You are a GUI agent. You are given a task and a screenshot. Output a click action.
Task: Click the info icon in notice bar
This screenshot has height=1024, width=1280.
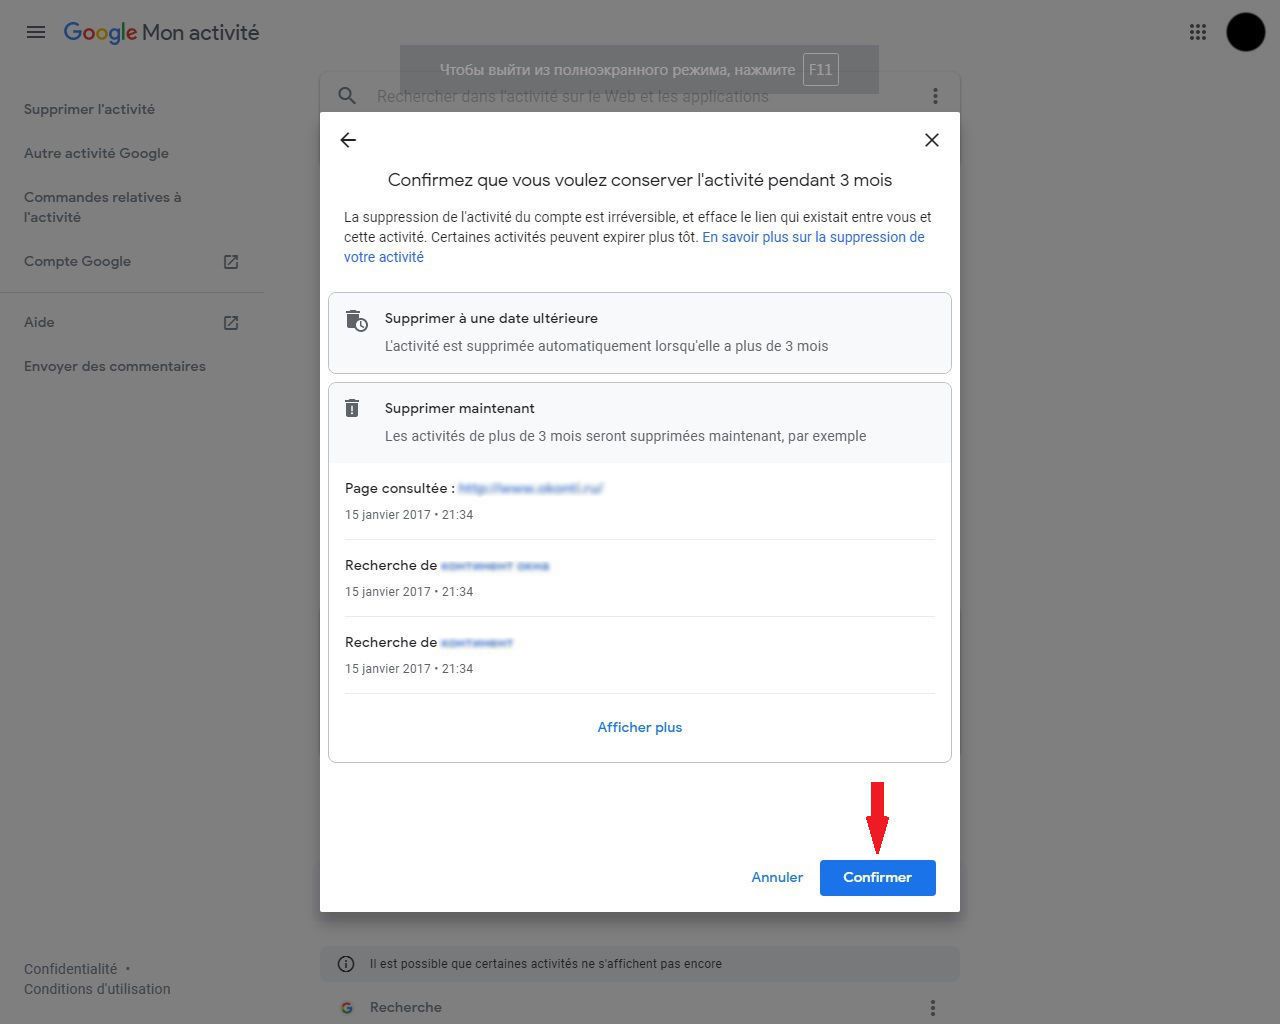pyautogui.click(x=346, y=964)
